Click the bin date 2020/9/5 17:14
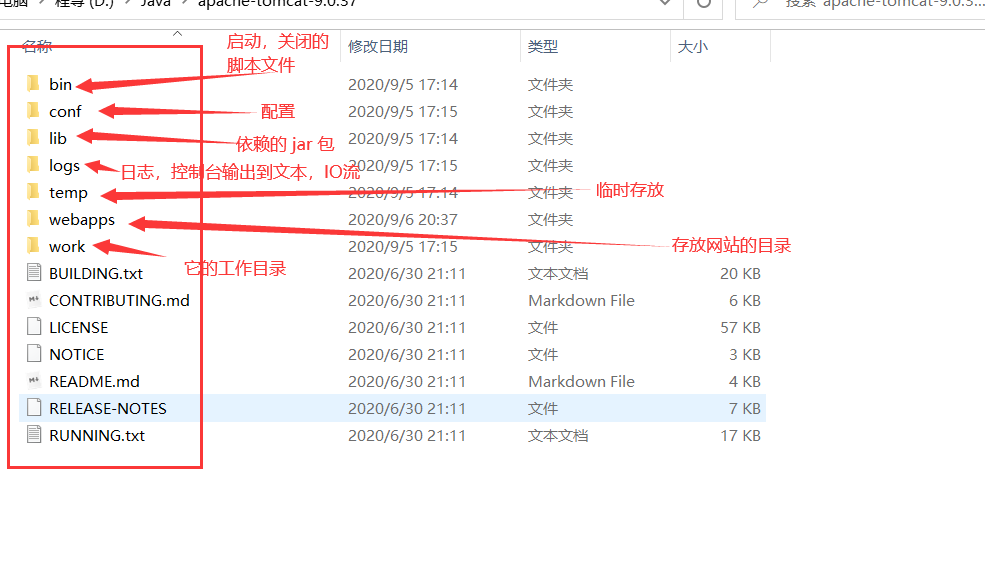 tap(403, 84)
